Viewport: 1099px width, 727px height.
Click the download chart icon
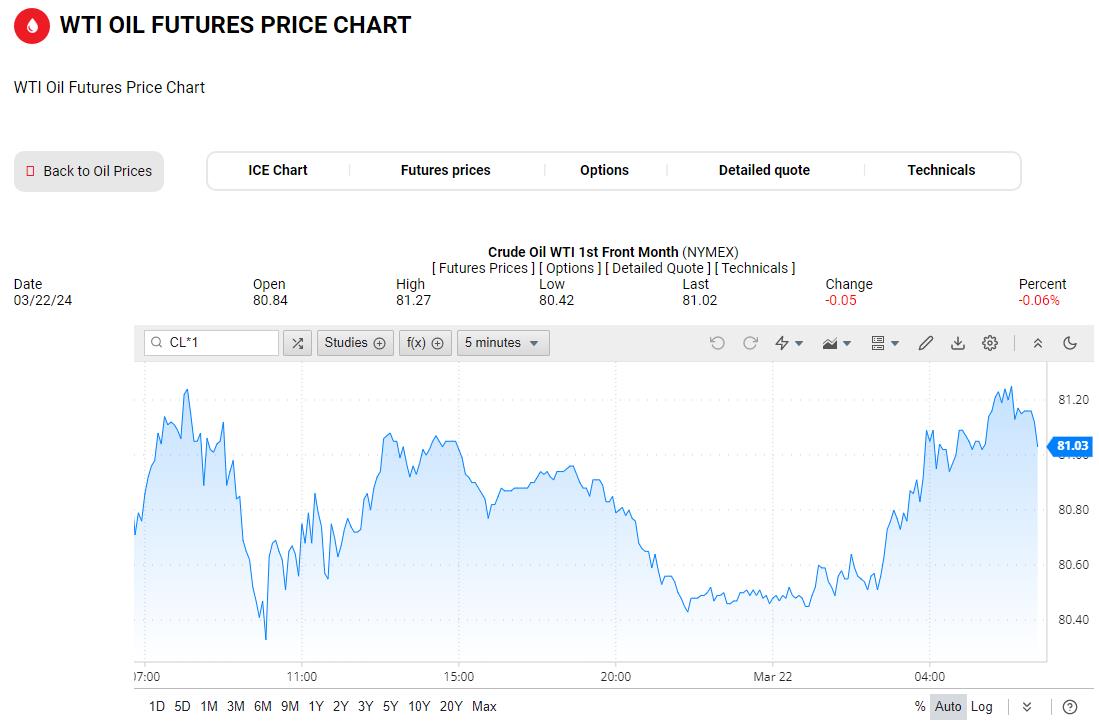(x=957, y=343)
